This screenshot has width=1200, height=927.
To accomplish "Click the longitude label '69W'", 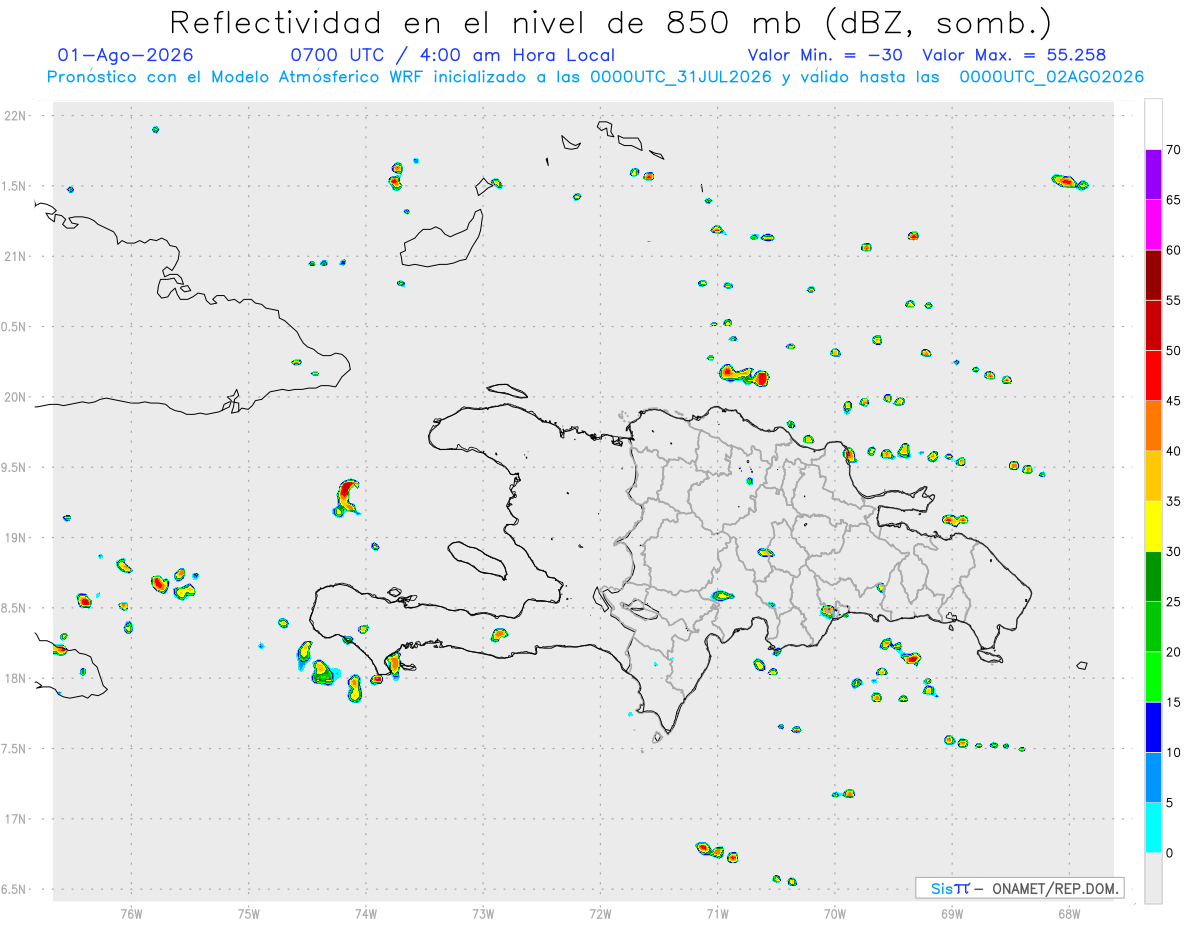I will click(x=952, y=914).
